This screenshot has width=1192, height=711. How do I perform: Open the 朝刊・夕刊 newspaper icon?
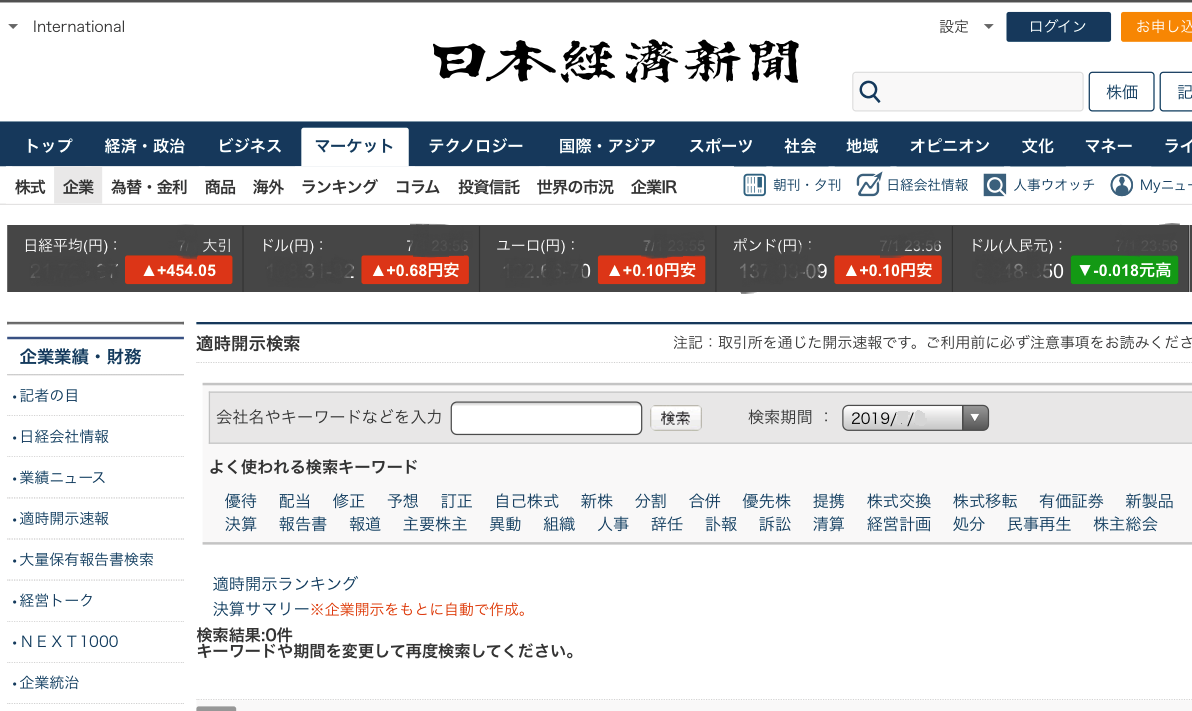(x=754, y=185)
